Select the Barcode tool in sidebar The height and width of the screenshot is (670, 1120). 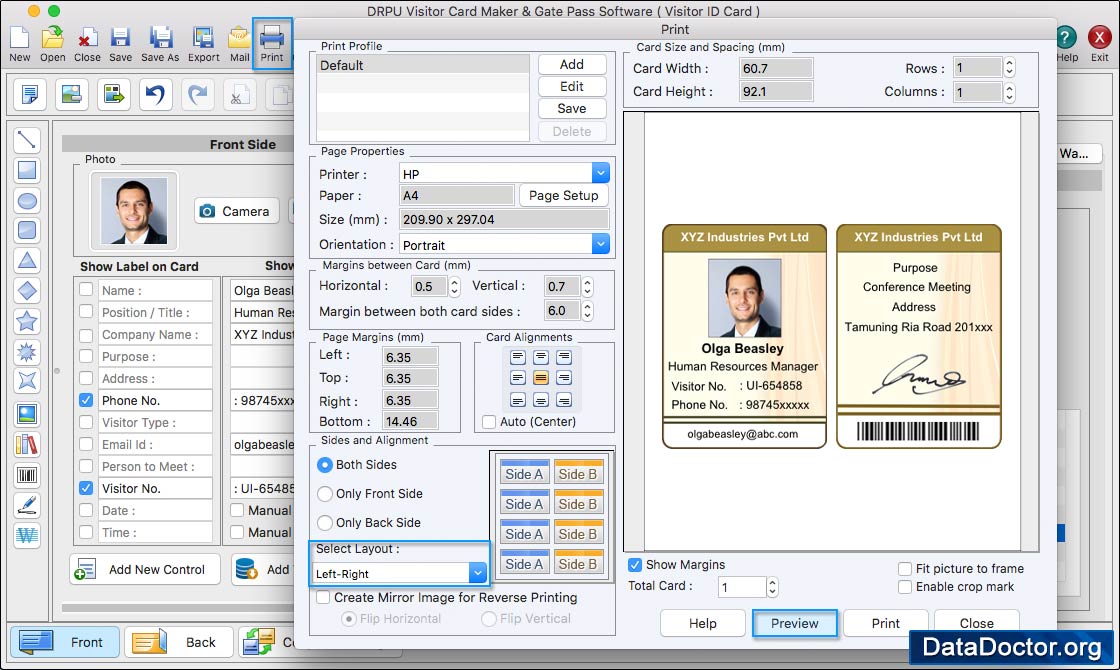pyautogui.click(x=26, y=475)
